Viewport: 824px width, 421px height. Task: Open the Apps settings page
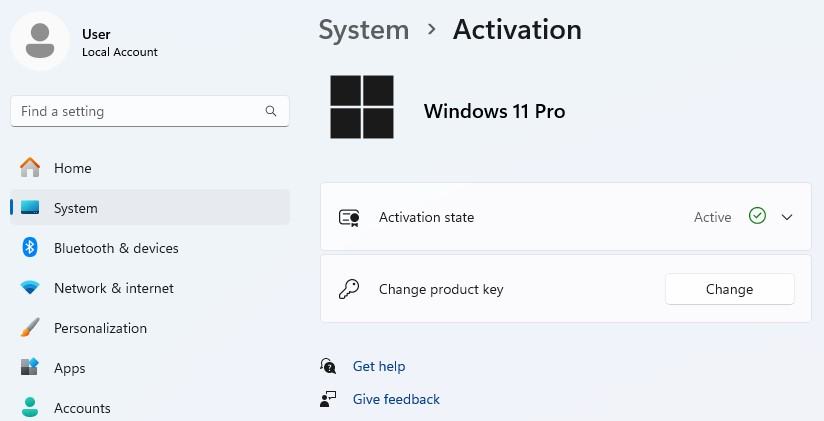150,367
